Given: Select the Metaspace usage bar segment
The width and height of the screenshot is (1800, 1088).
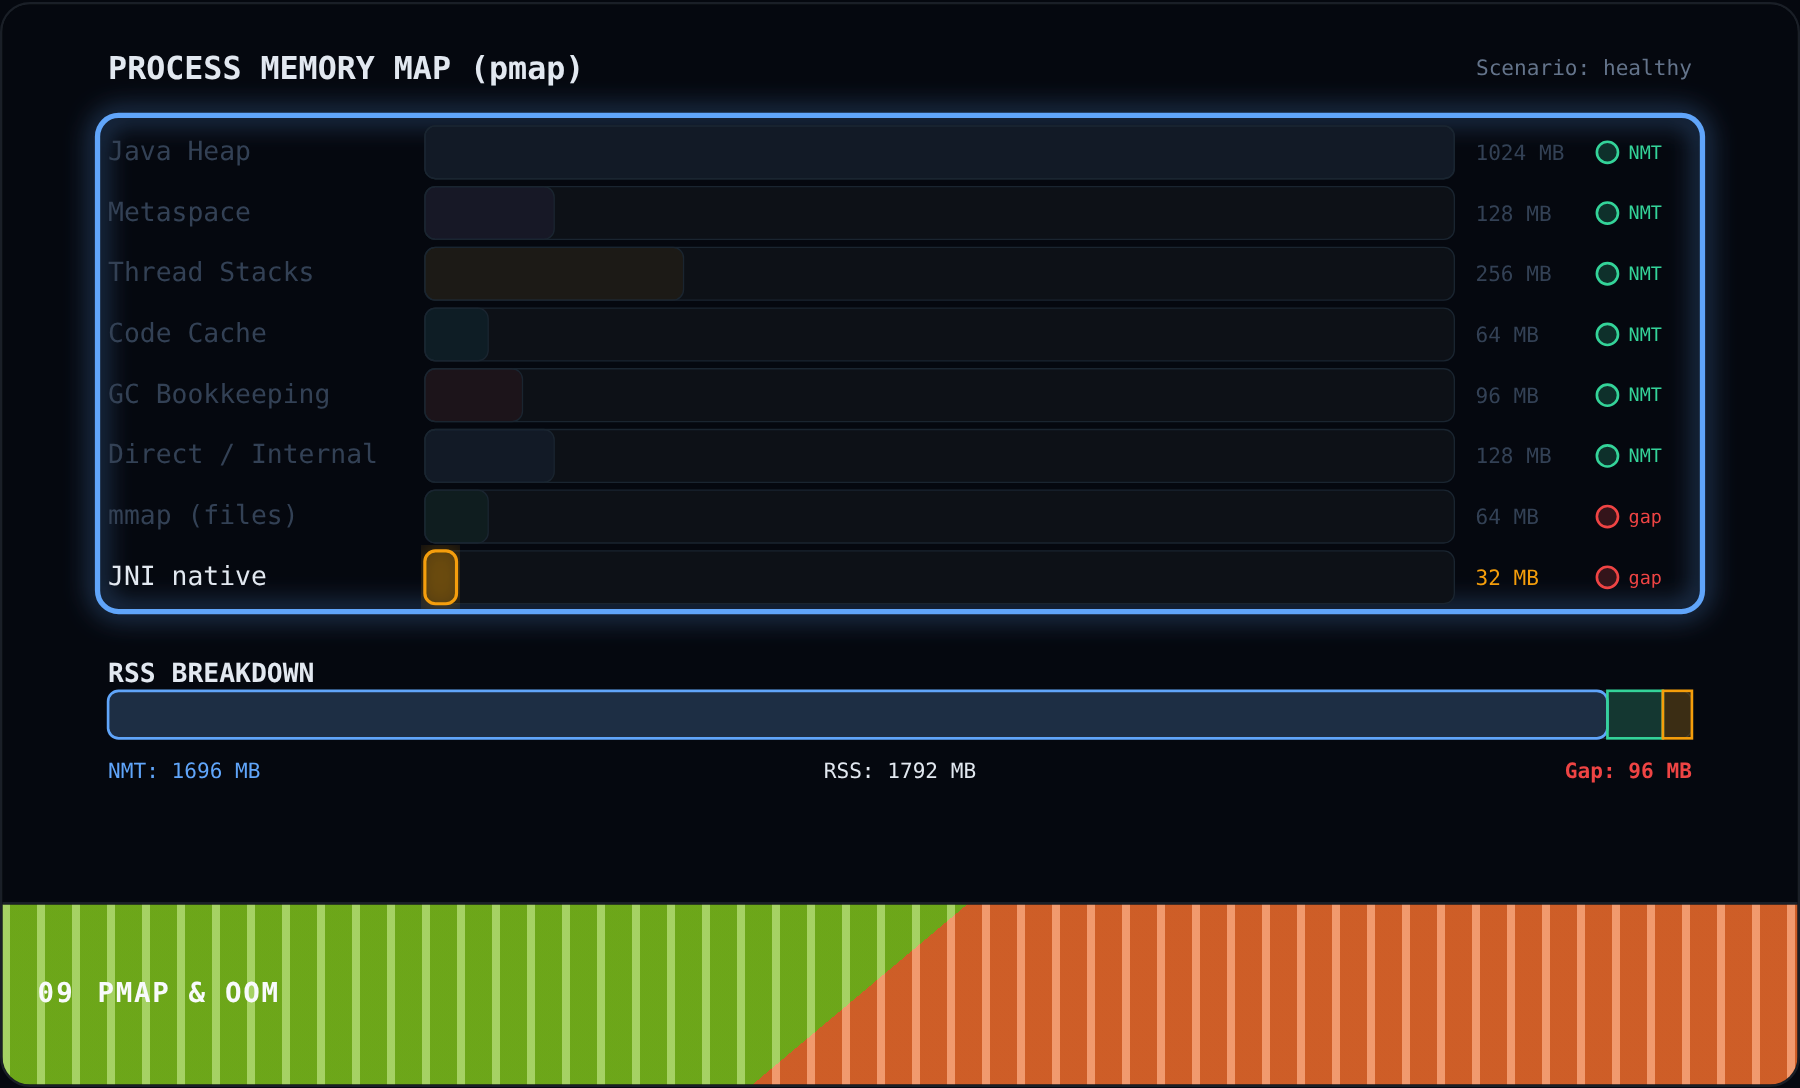Looking at the screenshot, I should (489, 213).
